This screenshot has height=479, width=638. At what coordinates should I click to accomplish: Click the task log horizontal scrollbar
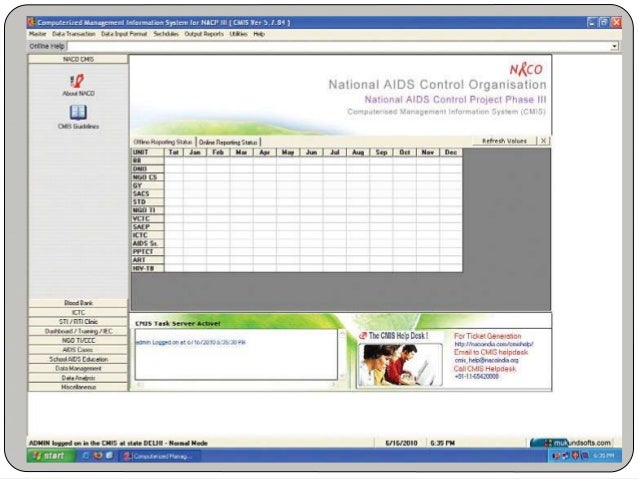[237, 384]
